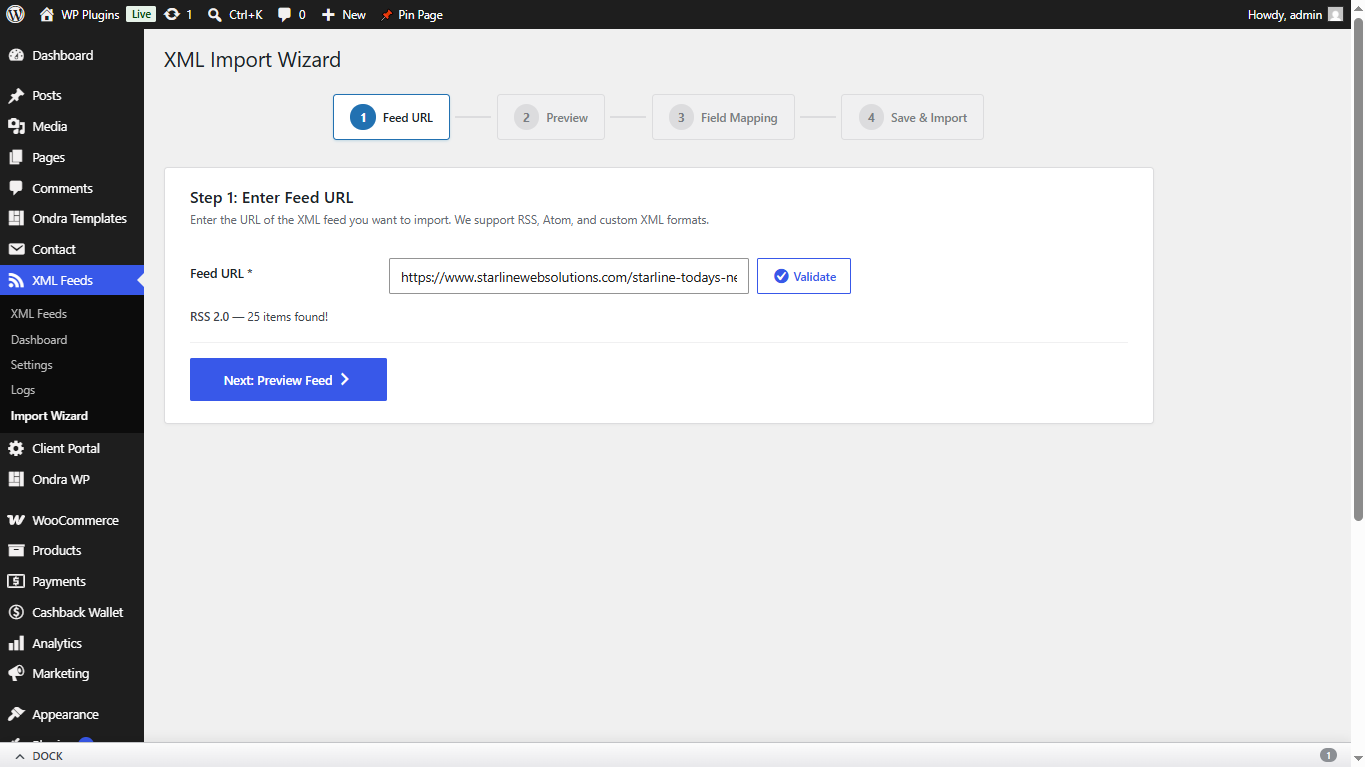Viewport: 1365px width, 767px height.
Task: Click Next: Preview Feed button
Action: [288, 380]
